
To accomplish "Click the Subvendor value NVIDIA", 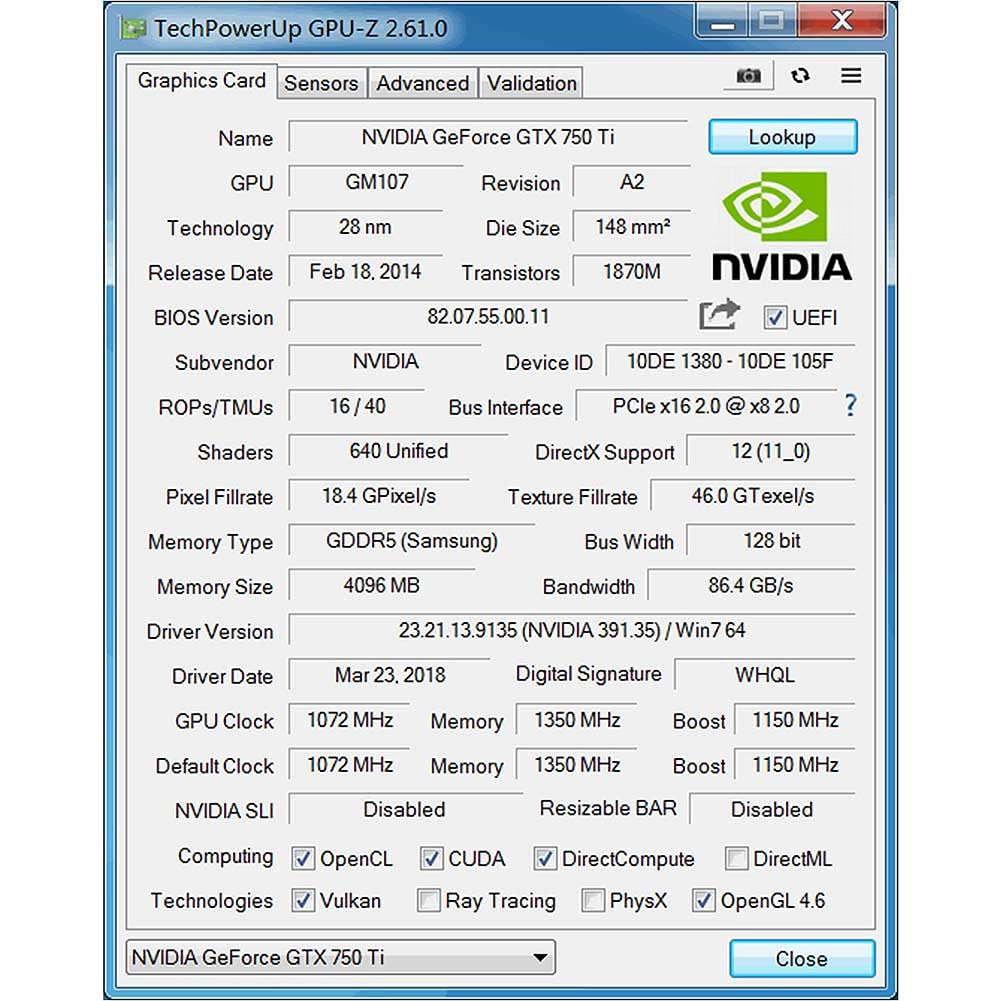I will [385, 361].
